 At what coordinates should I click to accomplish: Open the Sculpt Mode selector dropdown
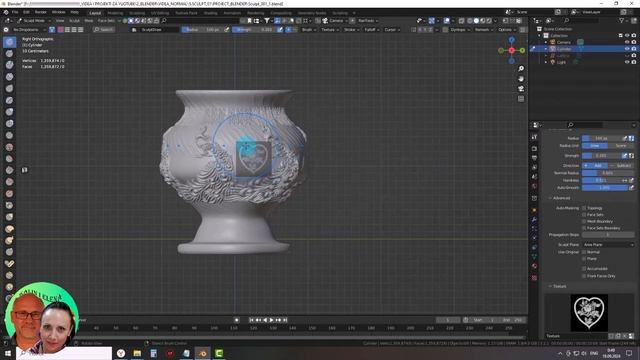[34, 20]
